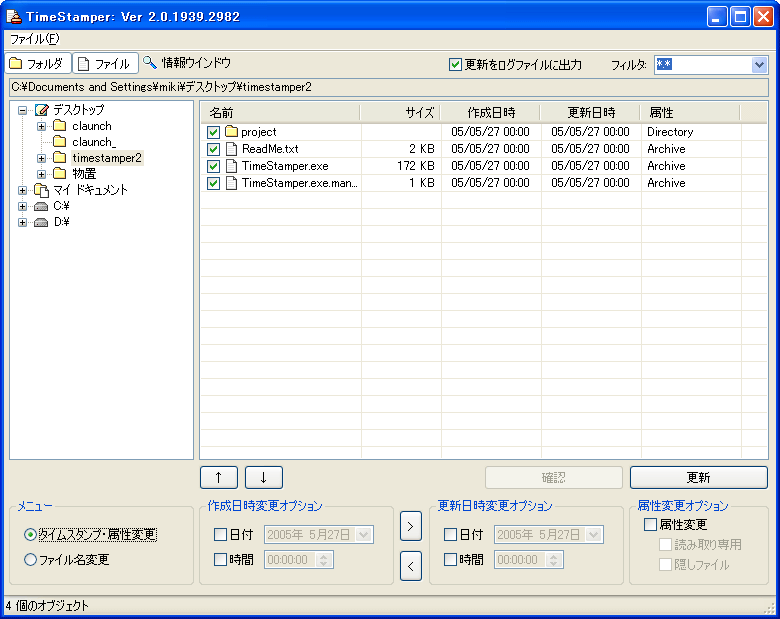The width and height of the screenshot is (780, 619).
Task: Click the move up arrow button
Action: pyautogui.click(x=218, y=477)
